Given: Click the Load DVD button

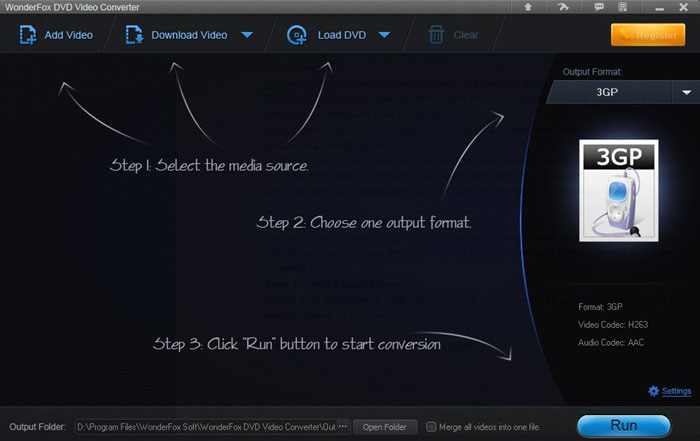Looking at the screenshot, I should click(327, 35).
